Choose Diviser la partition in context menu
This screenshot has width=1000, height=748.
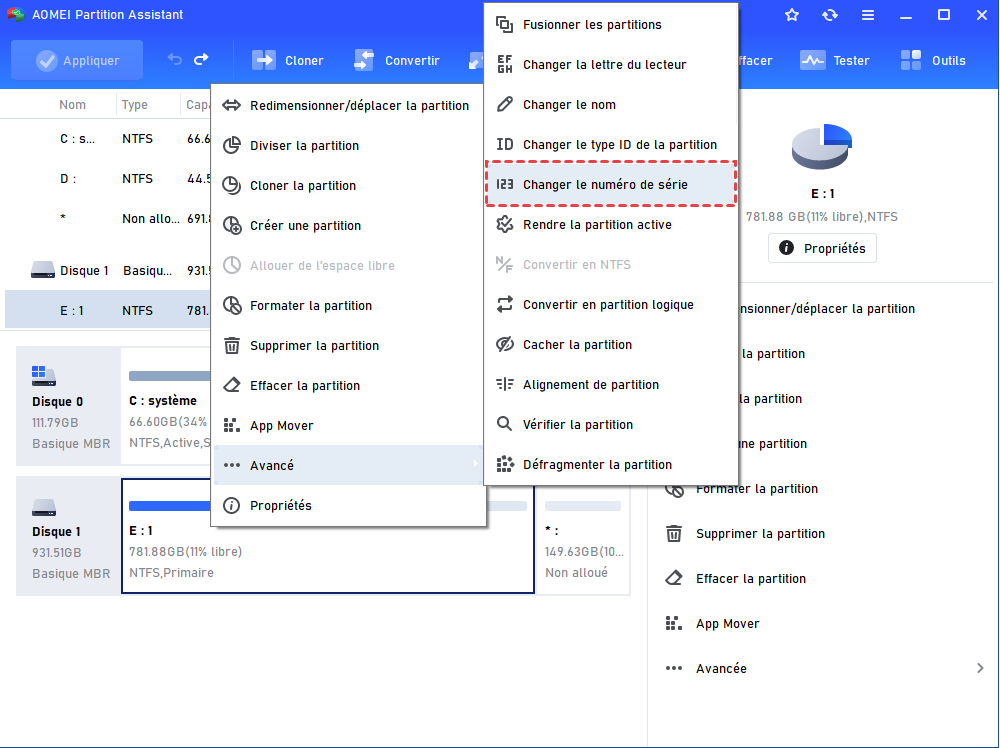point(348,146)
